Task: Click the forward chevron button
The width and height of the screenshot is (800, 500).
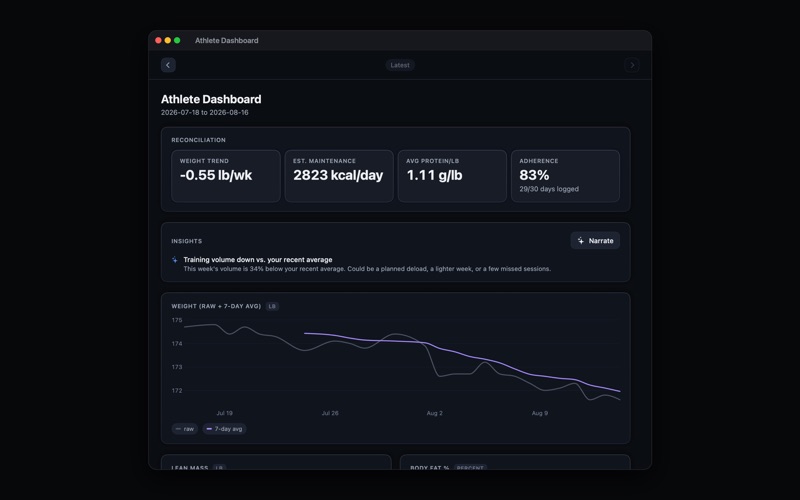Action: pyautogui.click(x=632, y=65)
